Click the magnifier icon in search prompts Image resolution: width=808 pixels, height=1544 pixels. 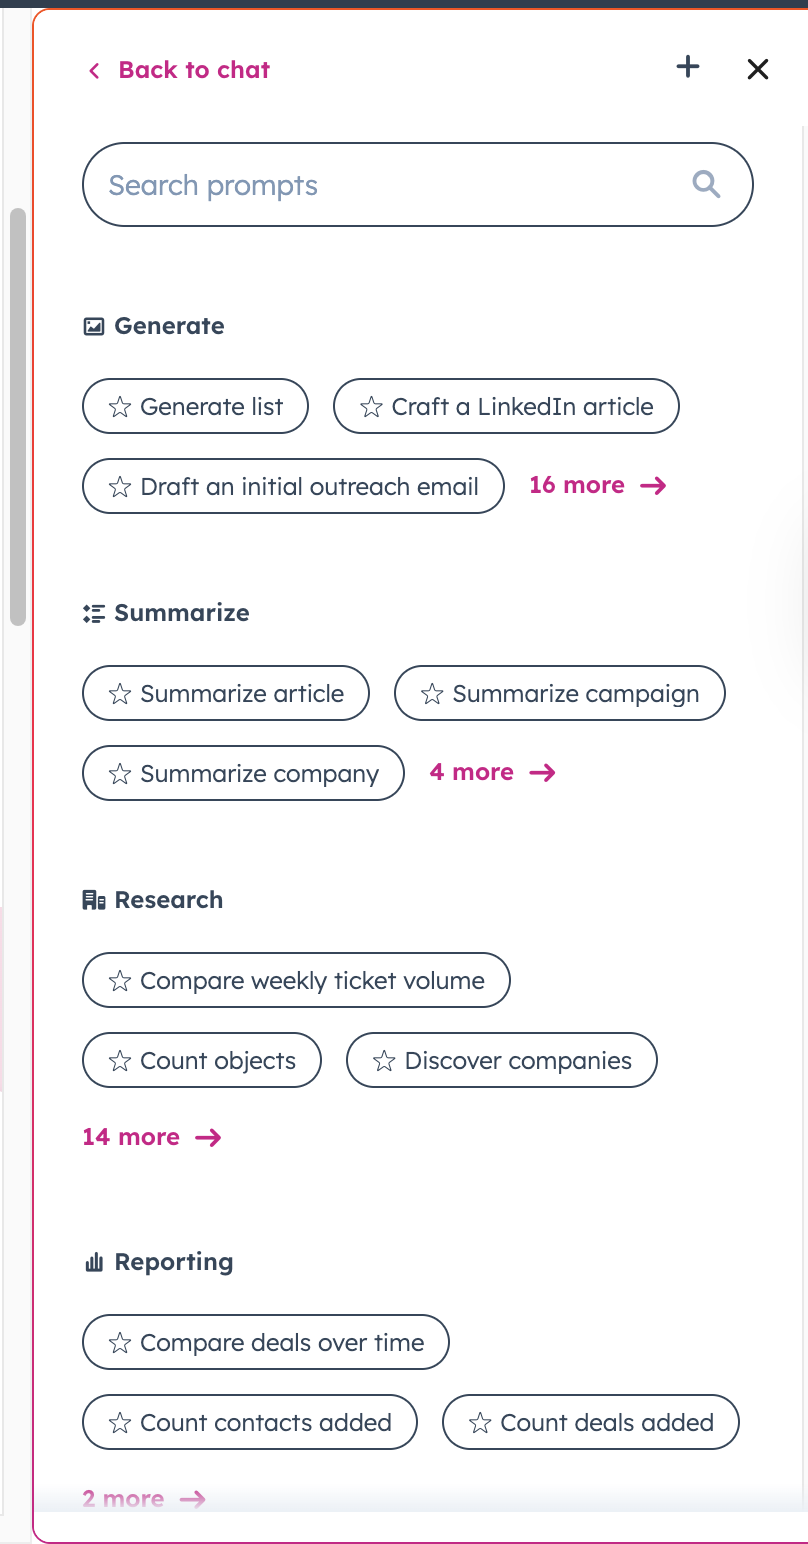(706, 184)
